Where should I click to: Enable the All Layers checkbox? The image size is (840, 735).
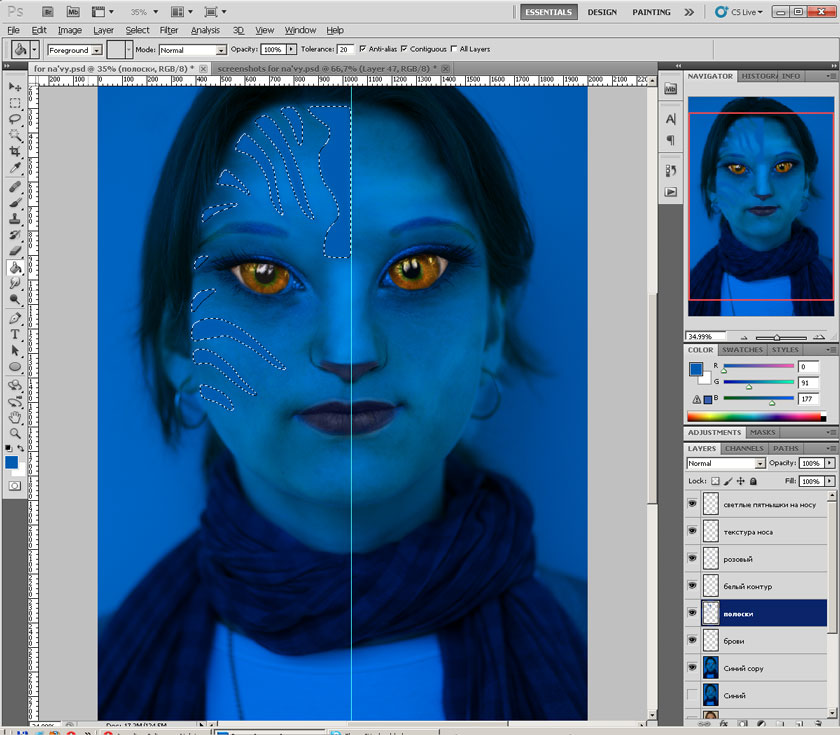[453, 49]
